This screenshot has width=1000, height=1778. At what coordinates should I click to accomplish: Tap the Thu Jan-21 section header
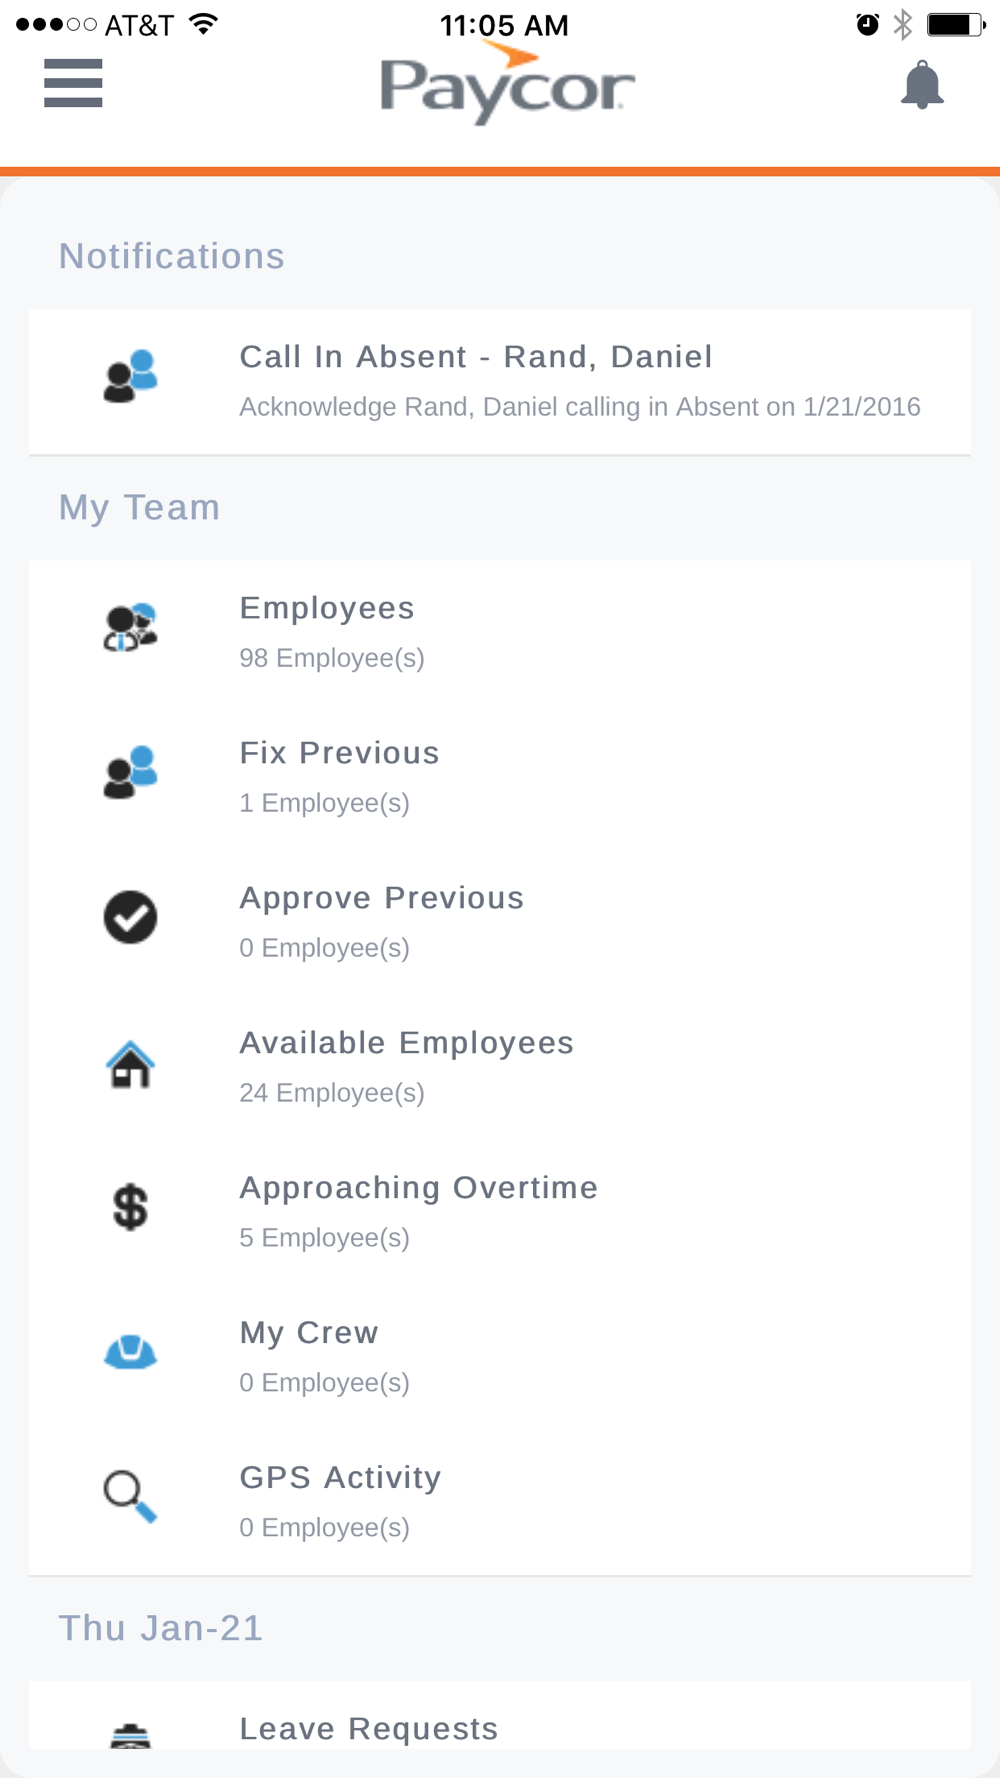pyautogui.click(x=161, y=1628)
